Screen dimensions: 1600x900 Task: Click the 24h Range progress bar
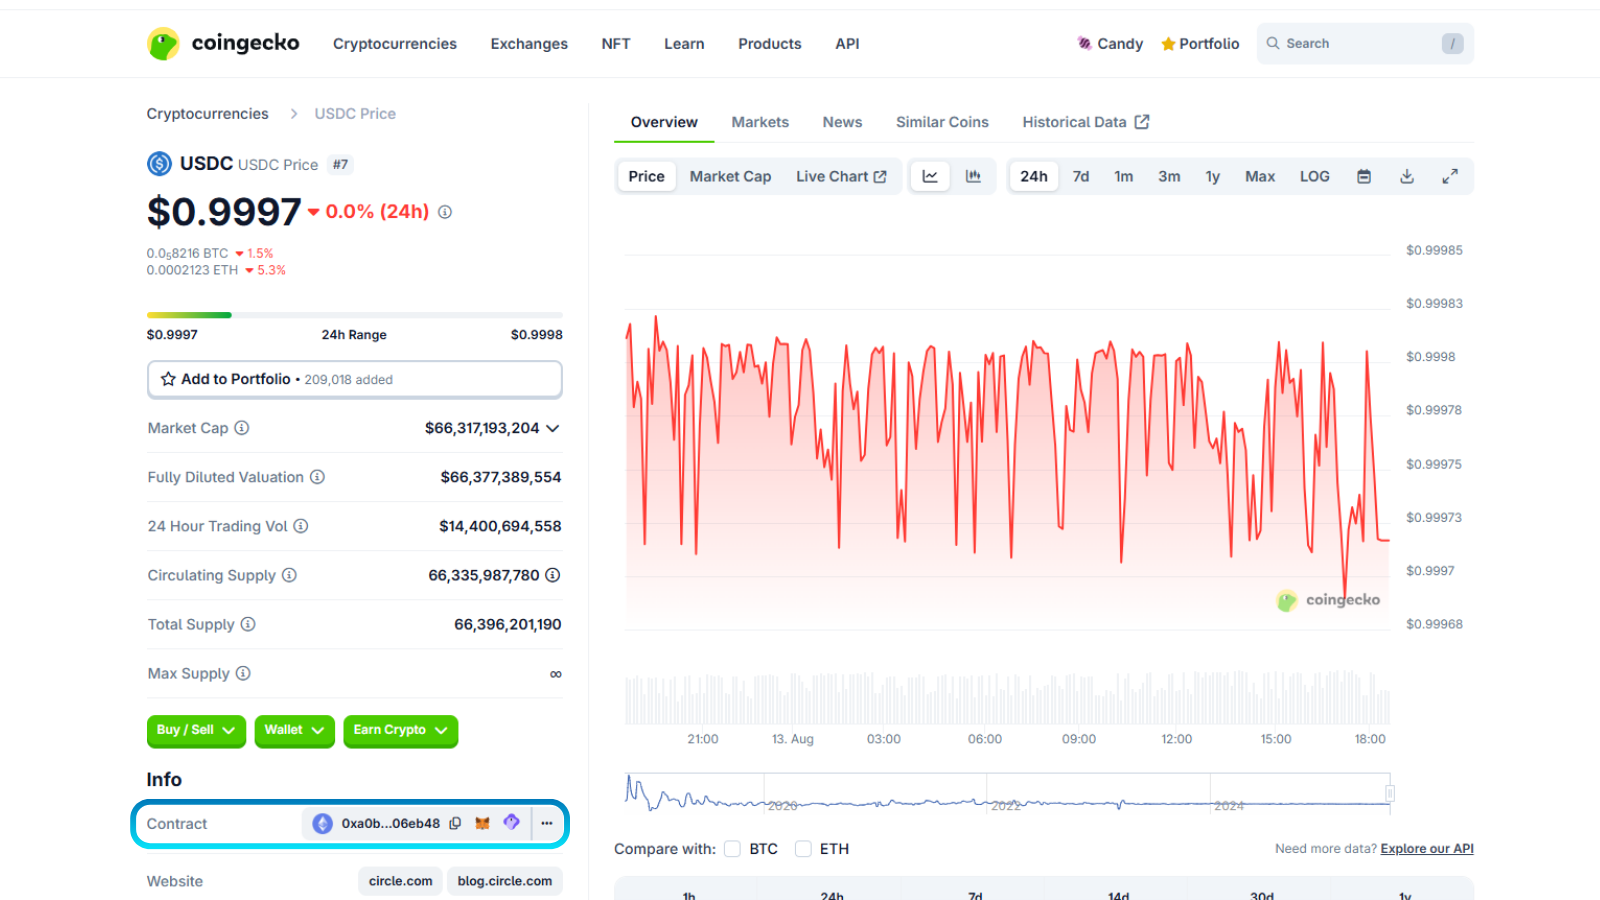[355, 315]
